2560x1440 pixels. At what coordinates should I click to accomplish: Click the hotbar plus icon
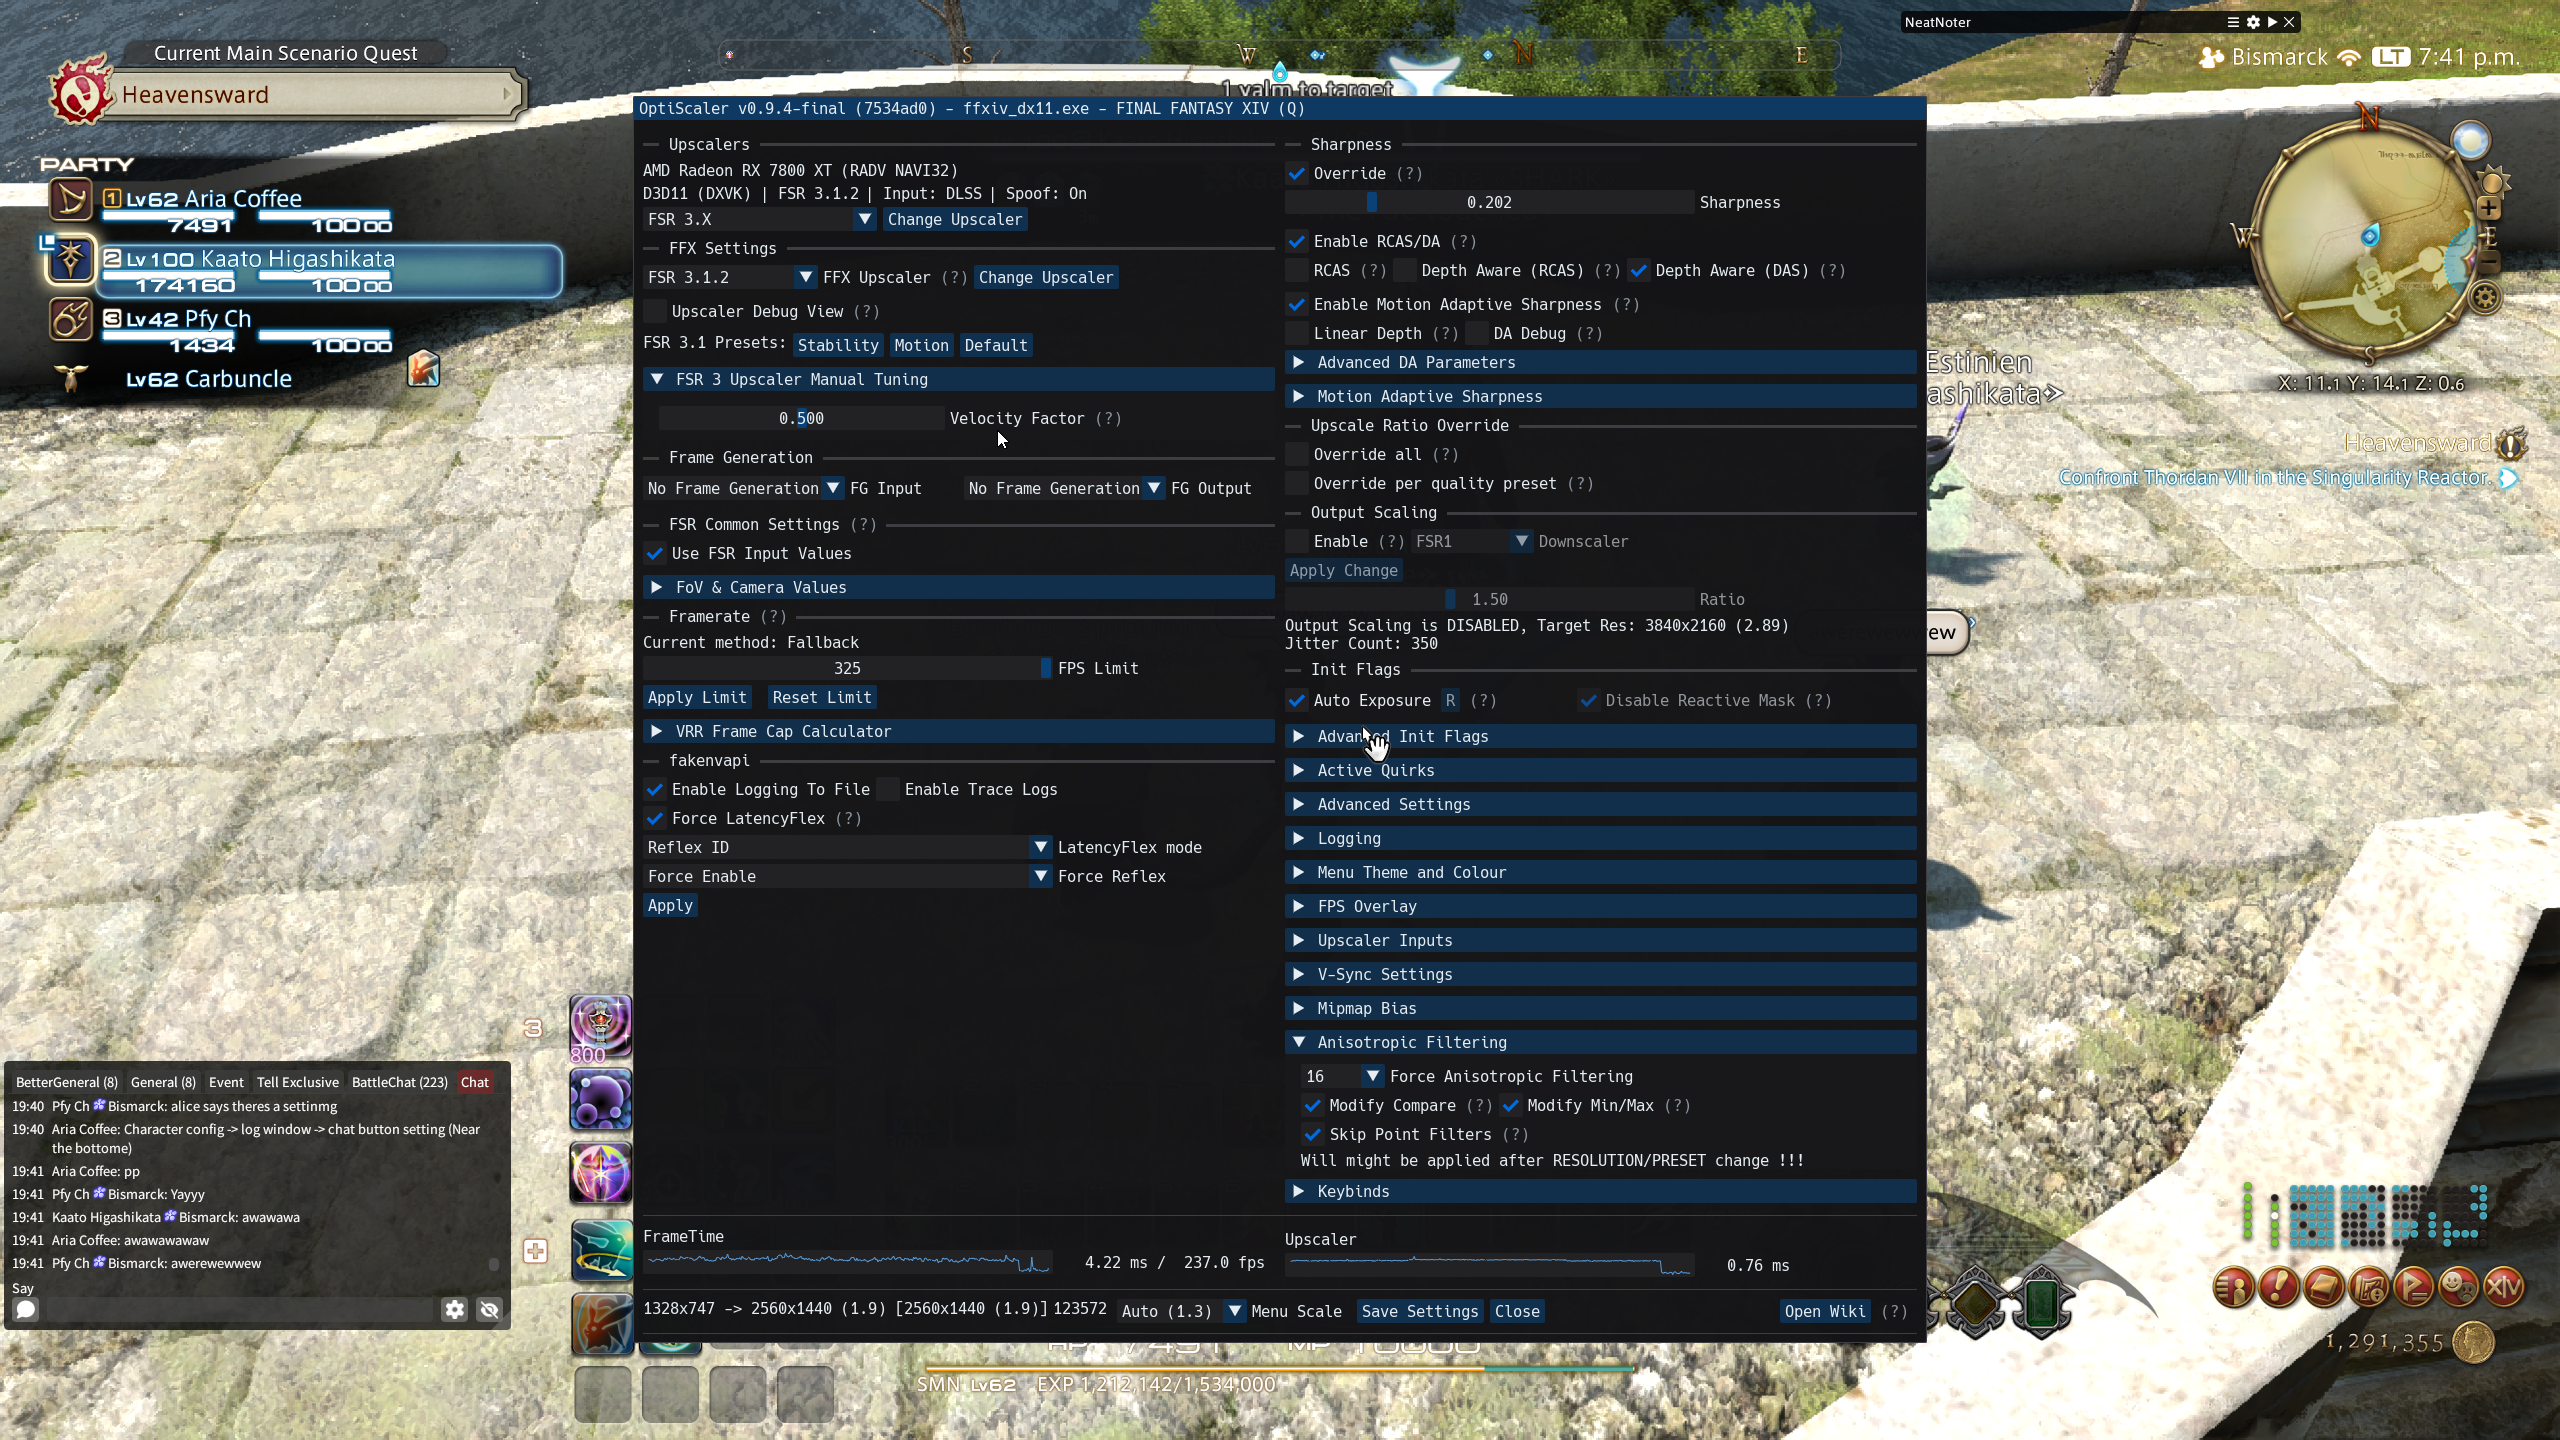(x=535, y=1251)
